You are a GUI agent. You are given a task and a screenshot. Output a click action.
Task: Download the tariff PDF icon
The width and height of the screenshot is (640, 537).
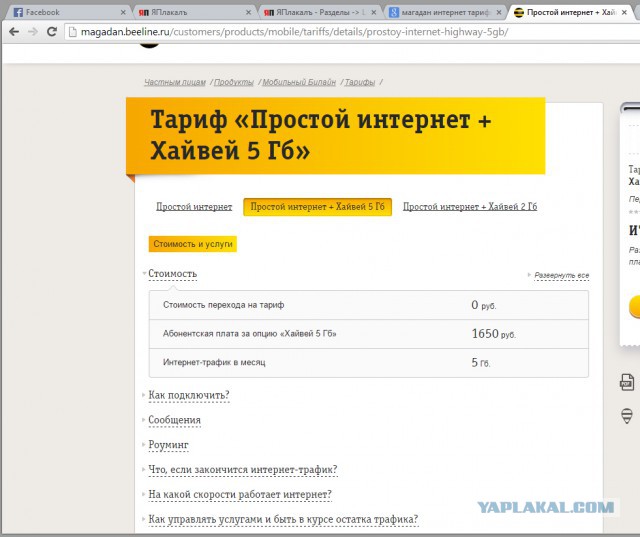tap(627, 382)
